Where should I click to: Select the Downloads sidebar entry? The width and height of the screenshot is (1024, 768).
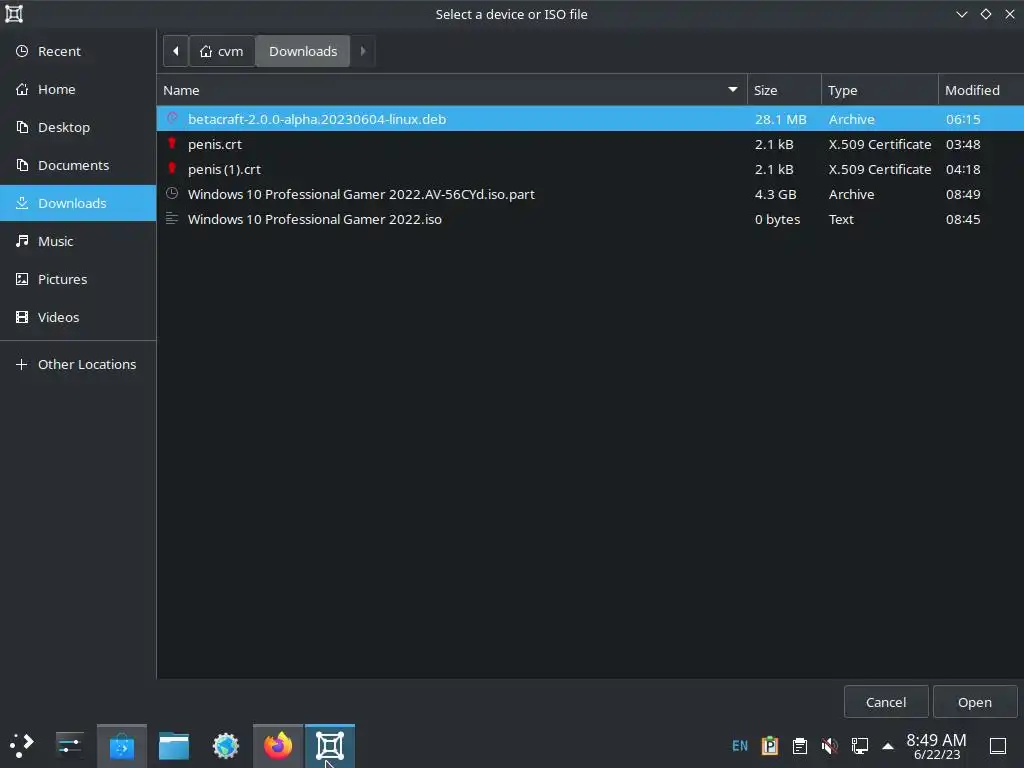tap(78, 202)
